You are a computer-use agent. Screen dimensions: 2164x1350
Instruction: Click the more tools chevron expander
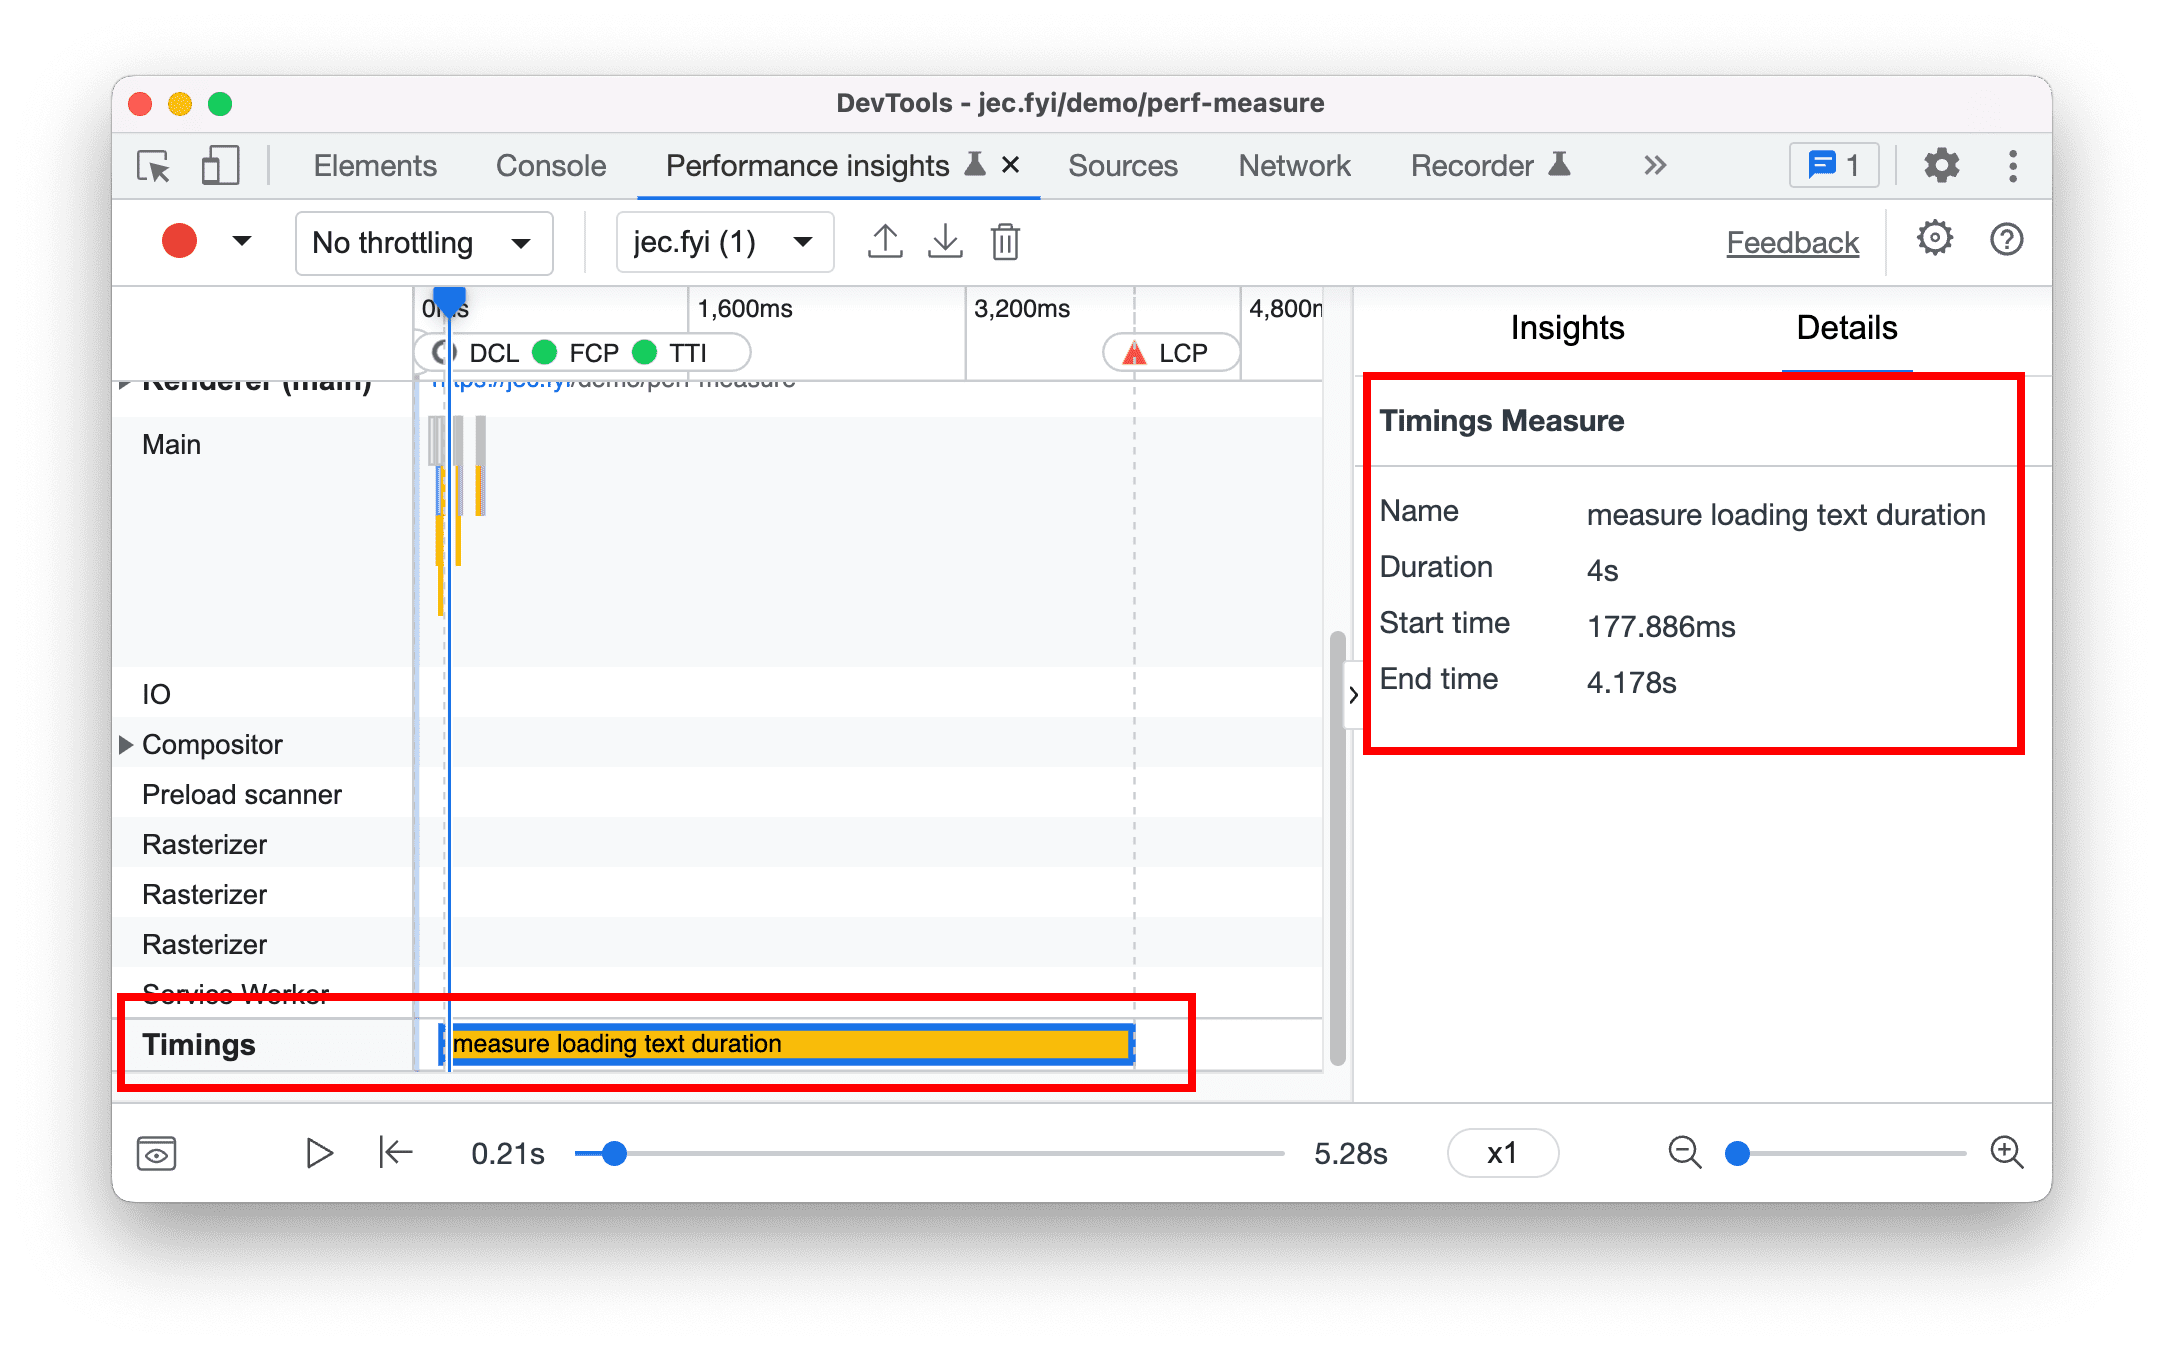click(1656, 165)
